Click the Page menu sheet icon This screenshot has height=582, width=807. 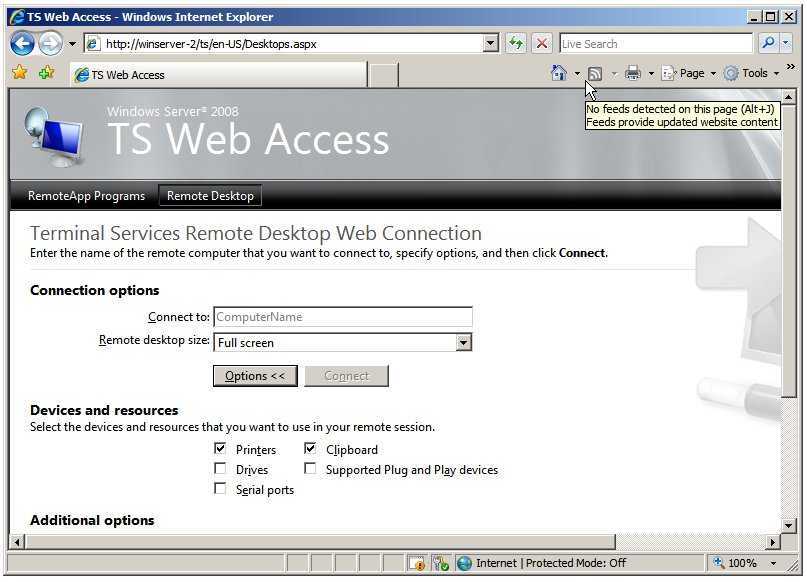pos(669,74)
